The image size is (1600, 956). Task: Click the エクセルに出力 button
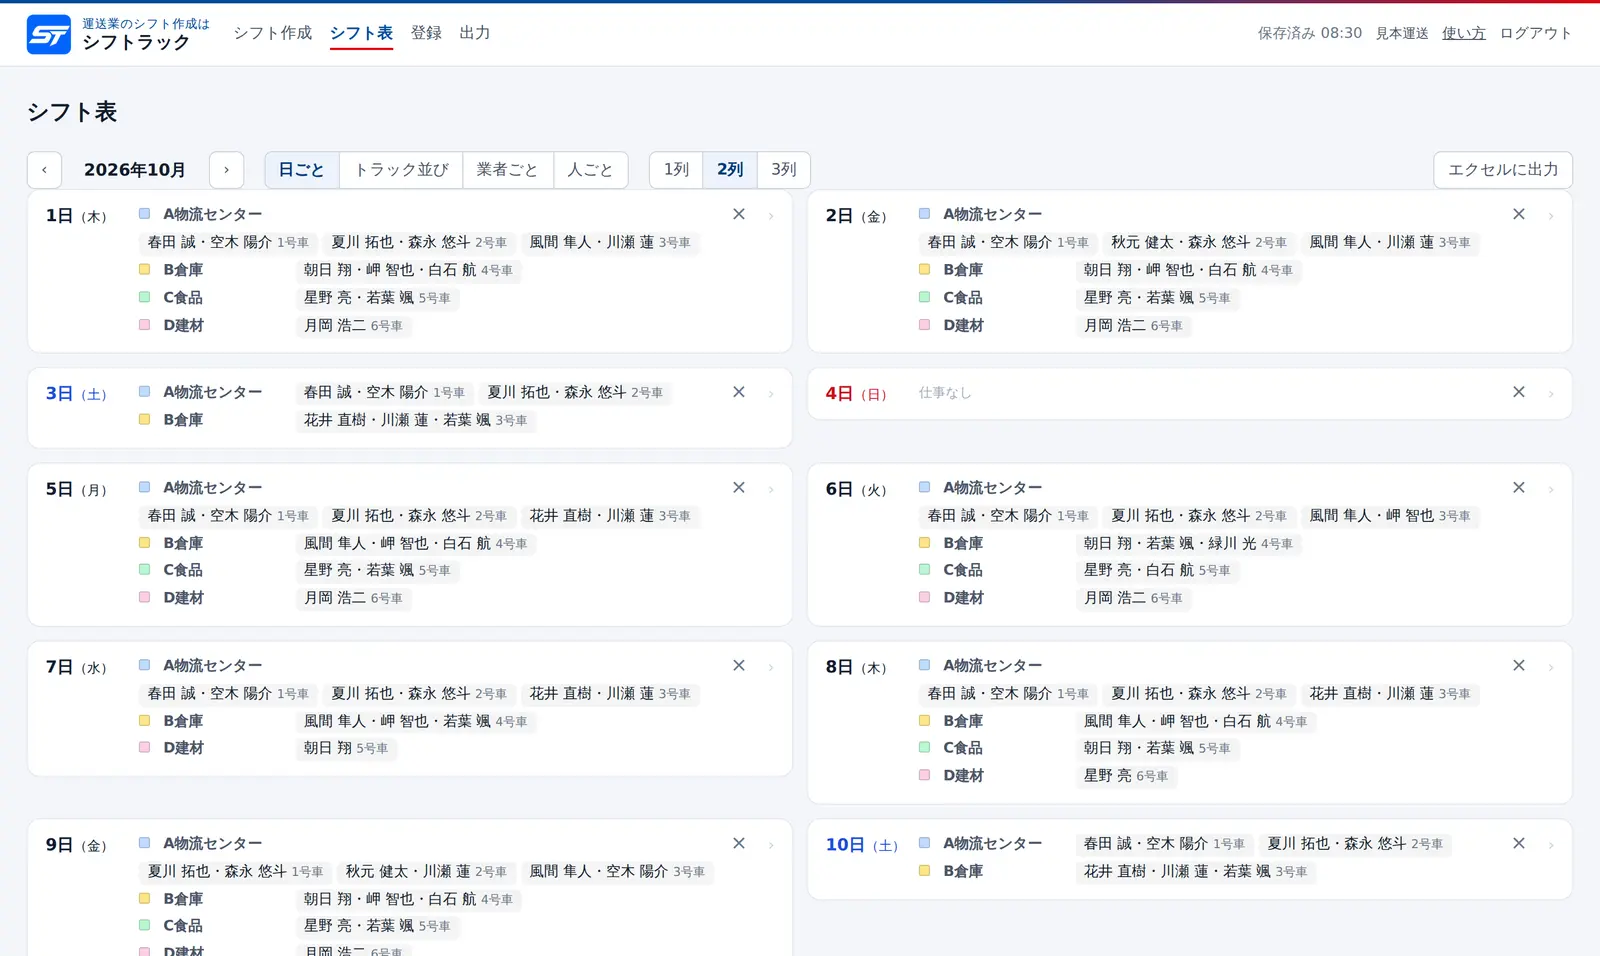click(x=1503, y=170)
